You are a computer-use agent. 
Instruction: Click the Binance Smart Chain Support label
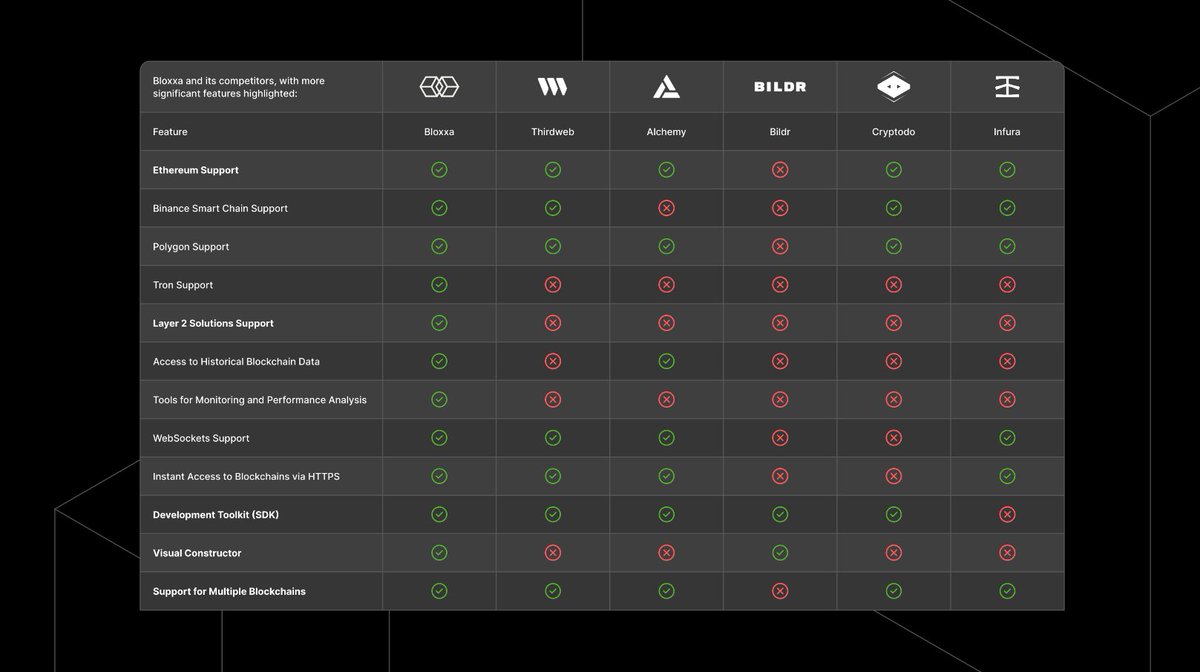(220, 208)
